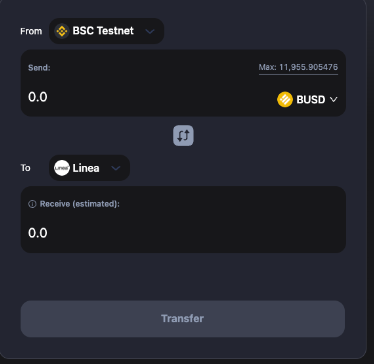
Task: Click the swap direction arrows icon
Action: (183, 135)
